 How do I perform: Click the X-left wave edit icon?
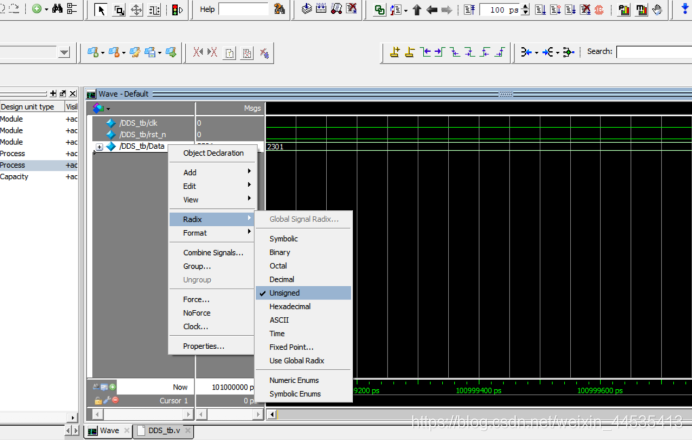pos(197,53)
